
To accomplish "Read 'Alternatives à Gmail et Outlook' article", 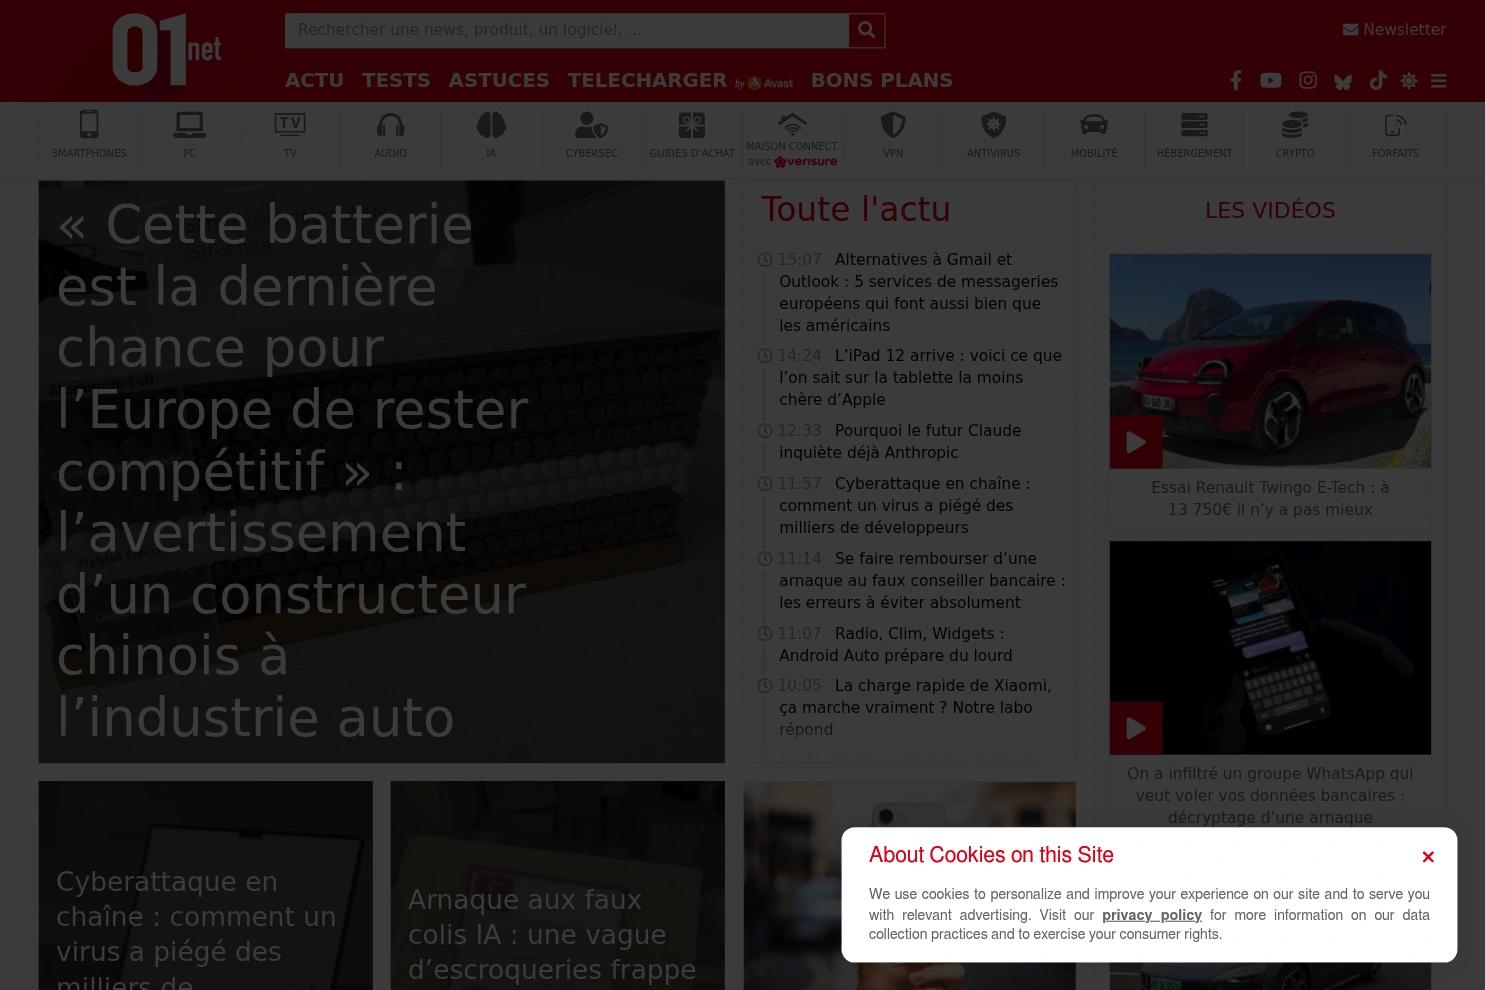I will [x=918, y=292].
